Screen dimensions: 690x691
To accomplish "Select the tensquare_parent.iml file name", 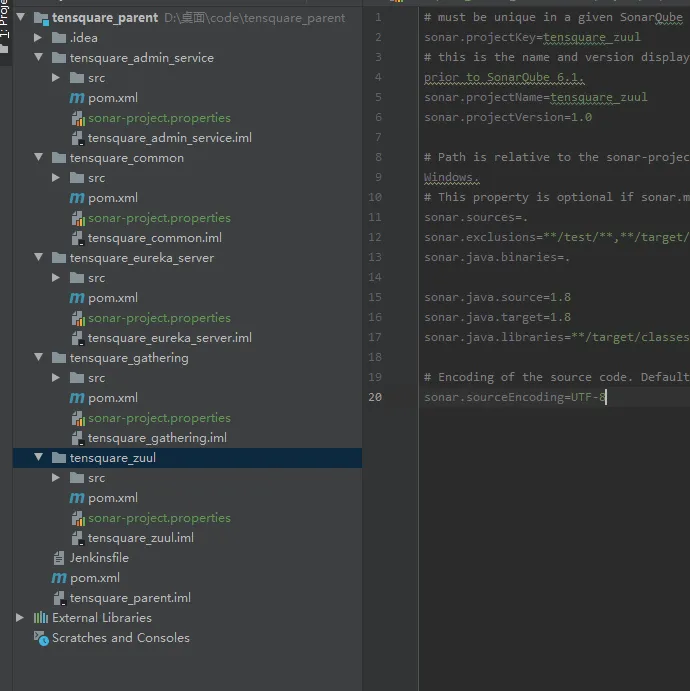I will 130,598.
